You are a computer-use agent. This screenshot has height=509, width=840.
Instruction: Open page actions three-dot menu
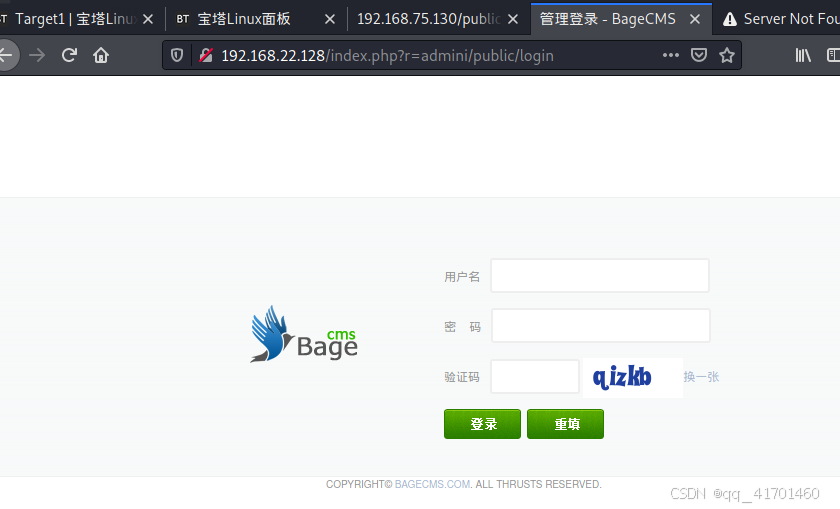click(x=671, y=55)
